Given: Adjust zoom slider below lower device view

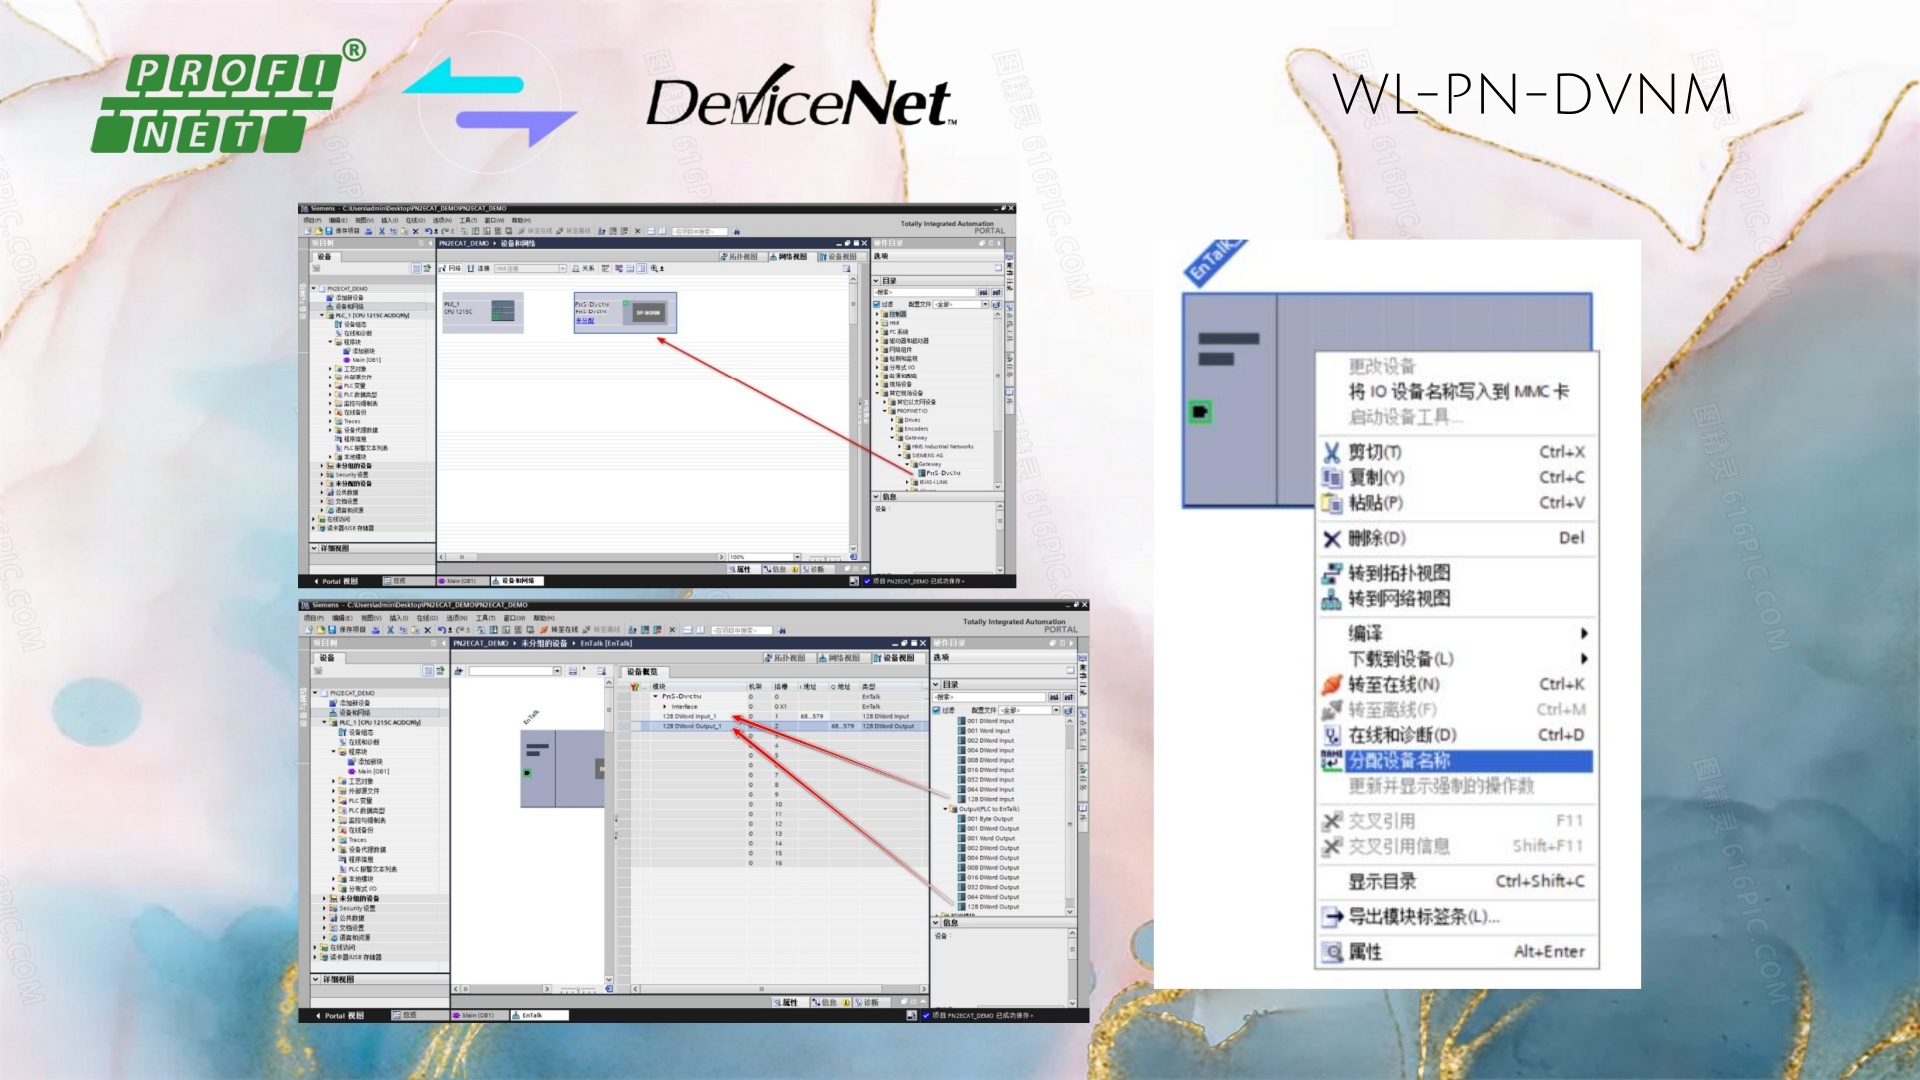Looking at the screenshot, I should (x=580, y=989).
